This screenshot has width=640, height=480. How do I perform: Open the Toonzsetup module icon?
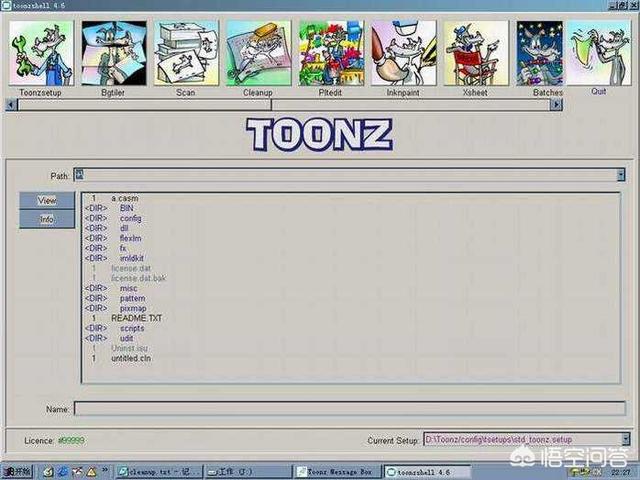41,53
